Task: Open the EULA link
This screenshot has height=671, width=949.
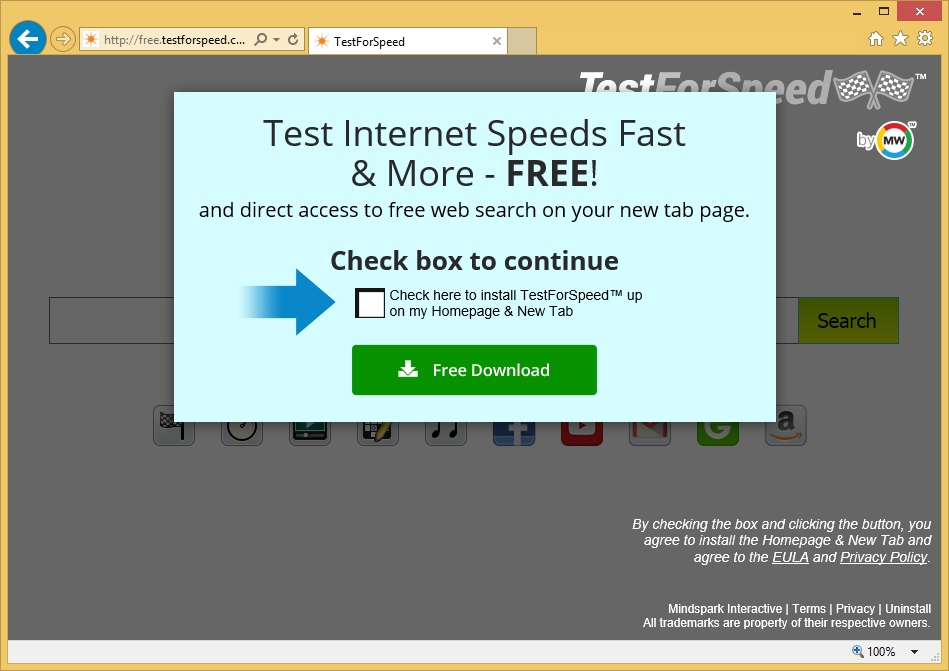Action: point(790,557)
